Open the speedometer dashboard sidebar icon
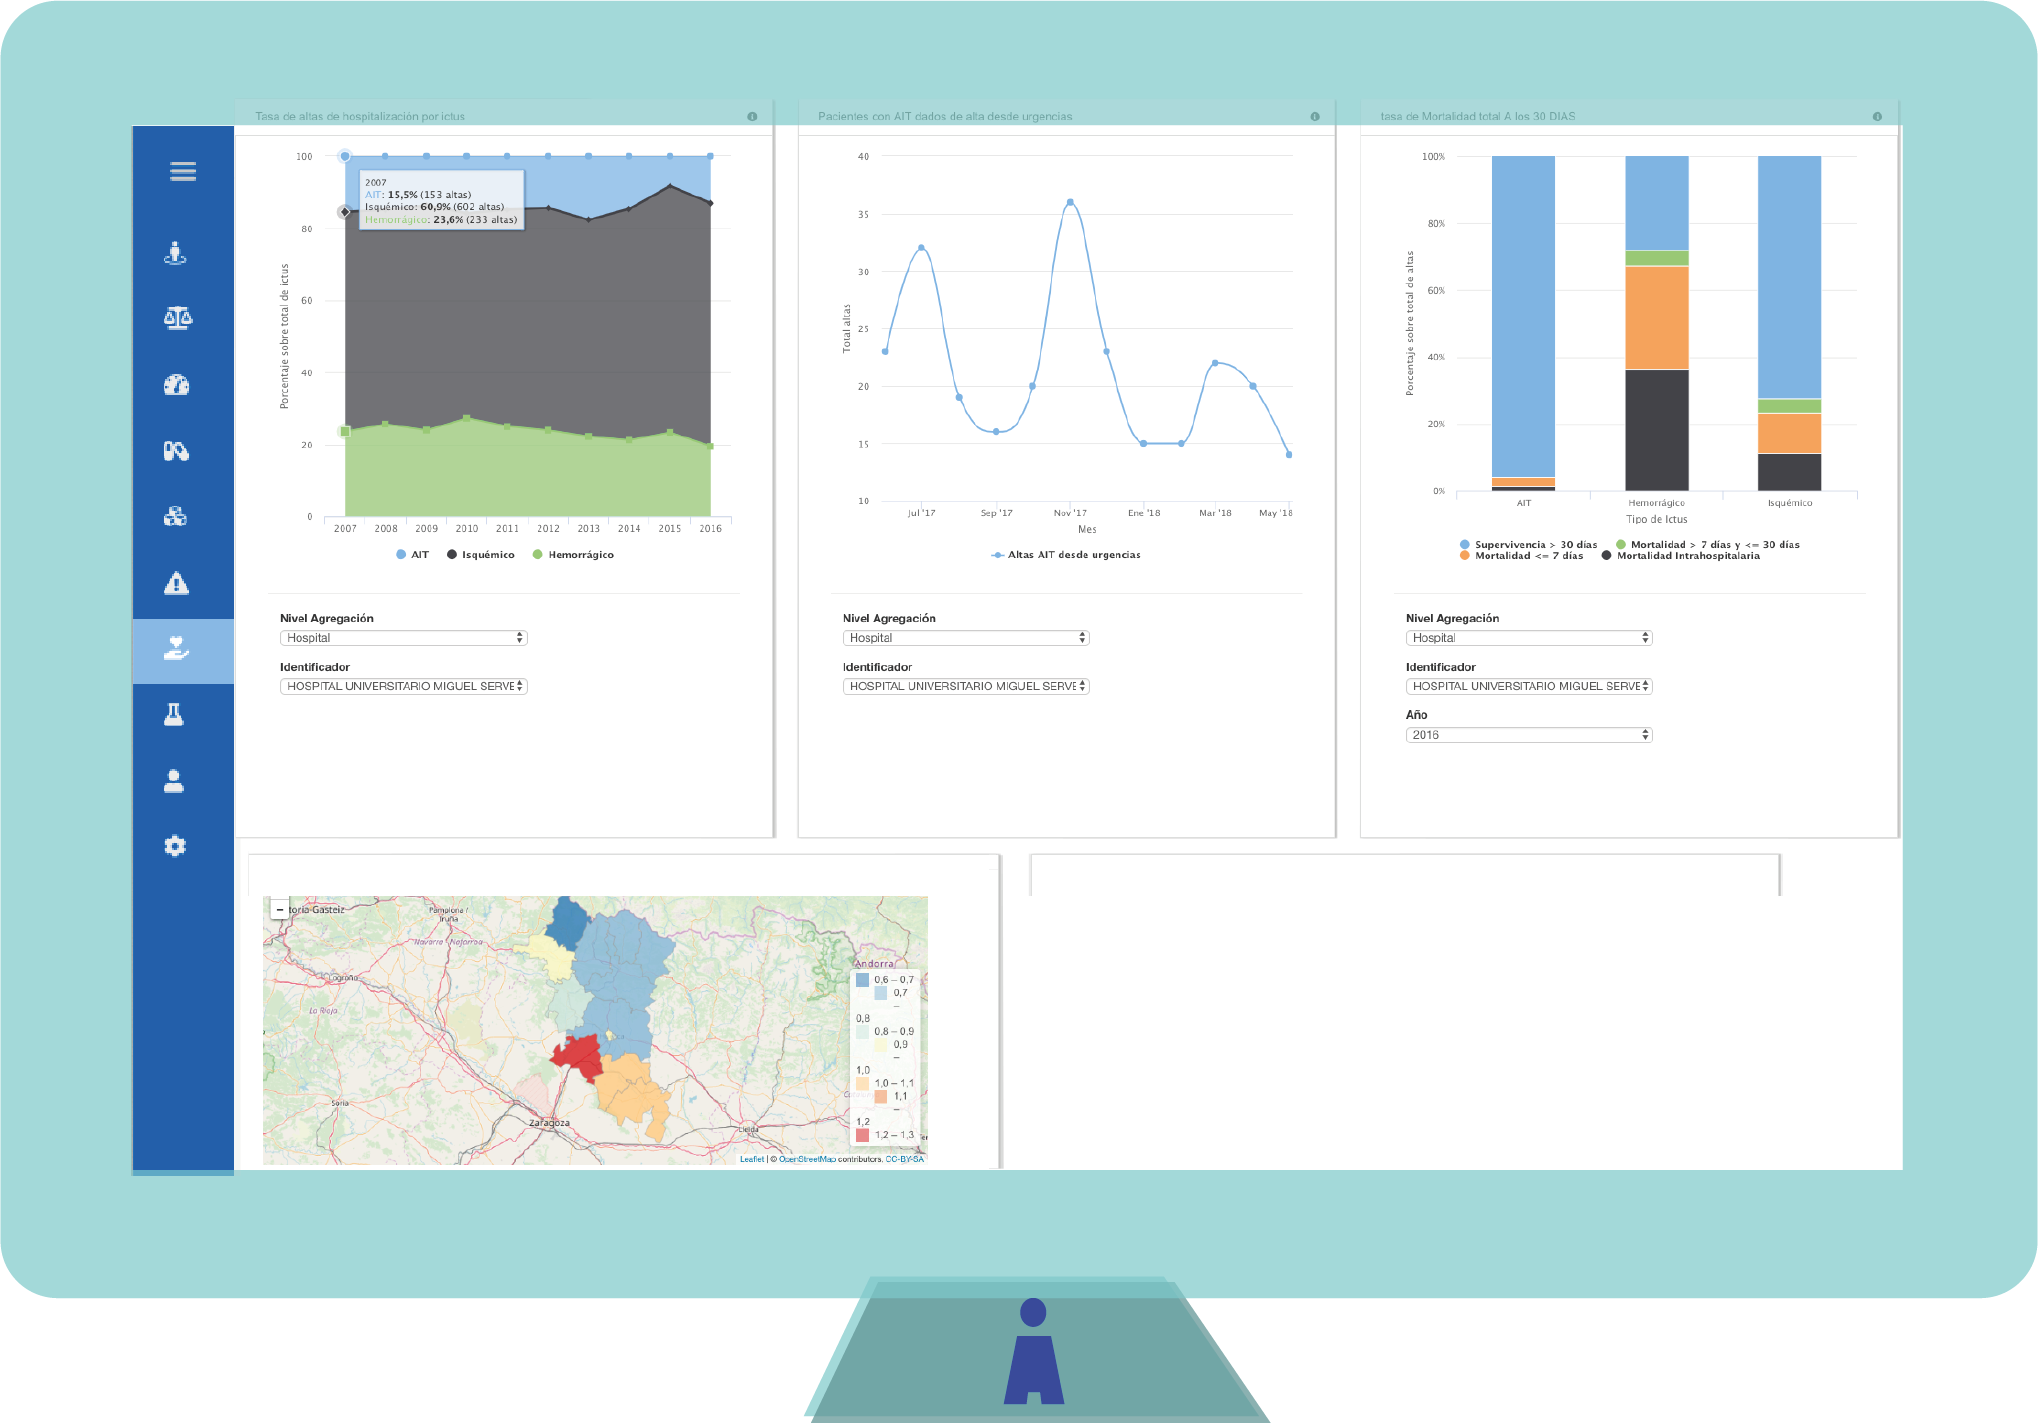The height and width of the screenshot is (1423, 2038). click(177, 385)
